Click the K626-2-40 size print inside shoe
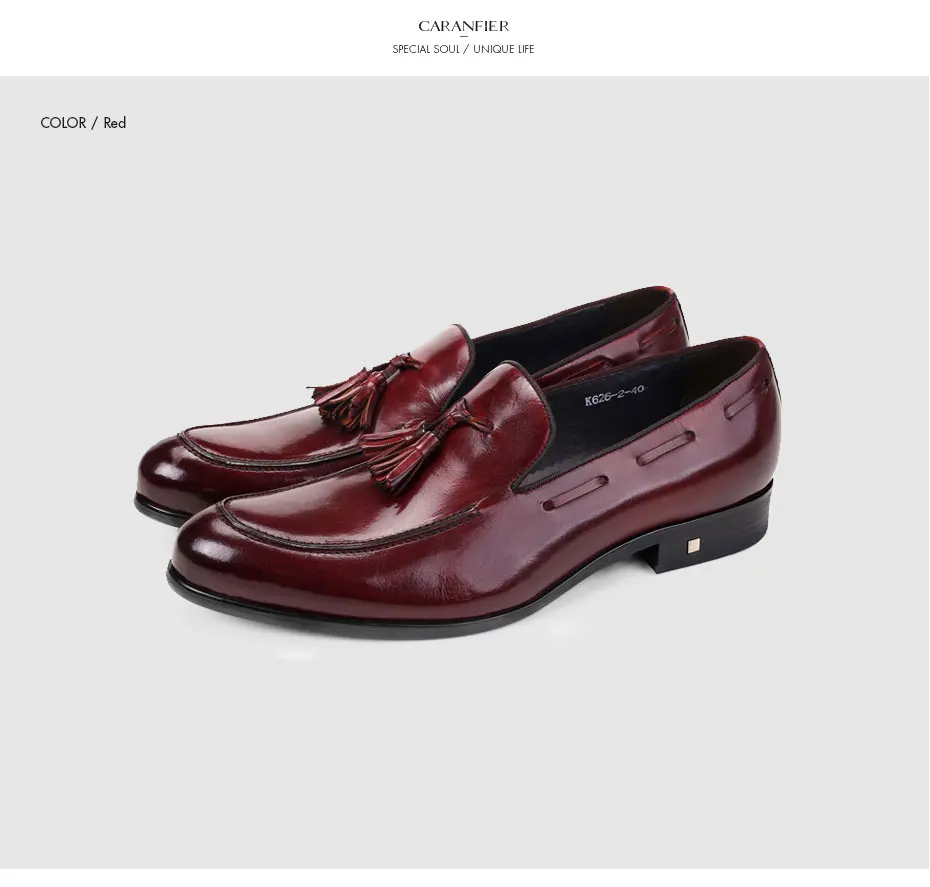Screen dimensions: 930x887 (614, 395)
